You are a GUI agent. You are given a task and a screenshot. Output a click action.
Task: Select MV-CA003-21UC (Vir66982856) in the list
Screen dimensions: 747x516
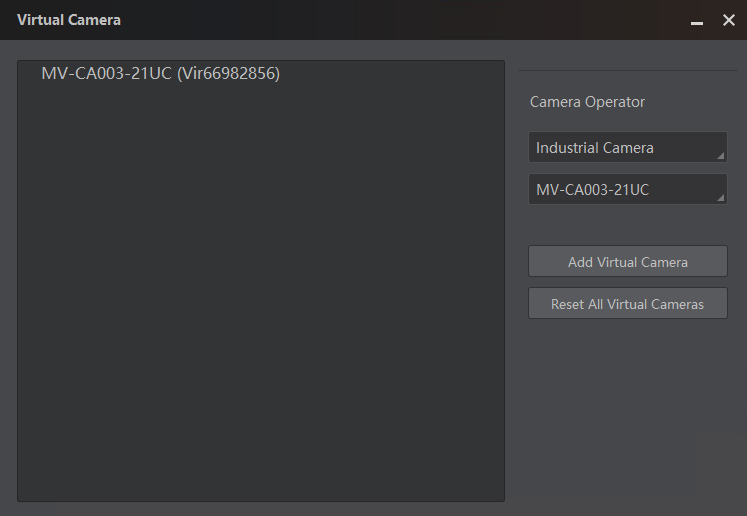point(160,73)
